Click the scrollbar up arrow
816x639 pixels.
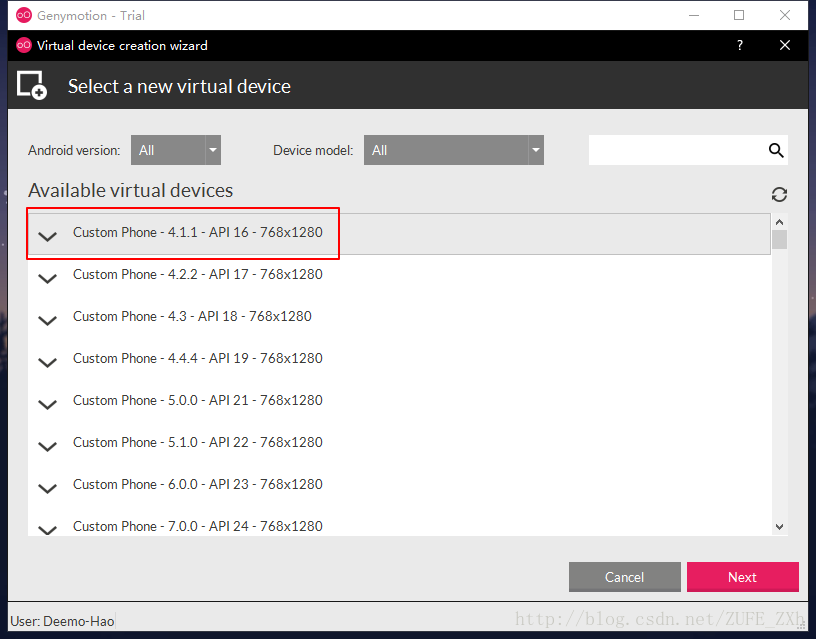pyautogui.click(x=780, y=222)
